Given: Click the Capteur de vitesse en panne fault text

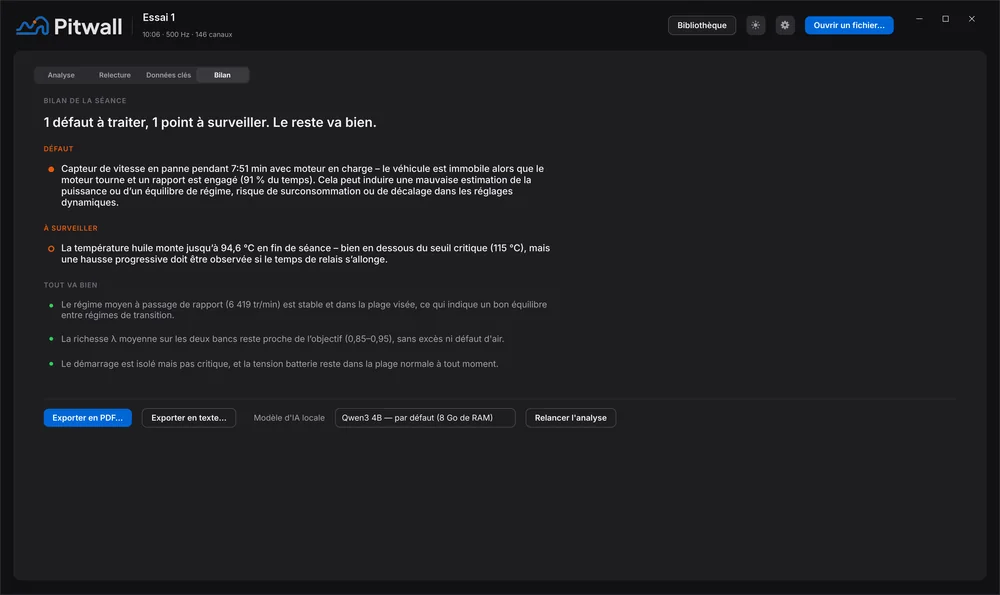Looking at the screenshot, I should click(x=305, y=186).
